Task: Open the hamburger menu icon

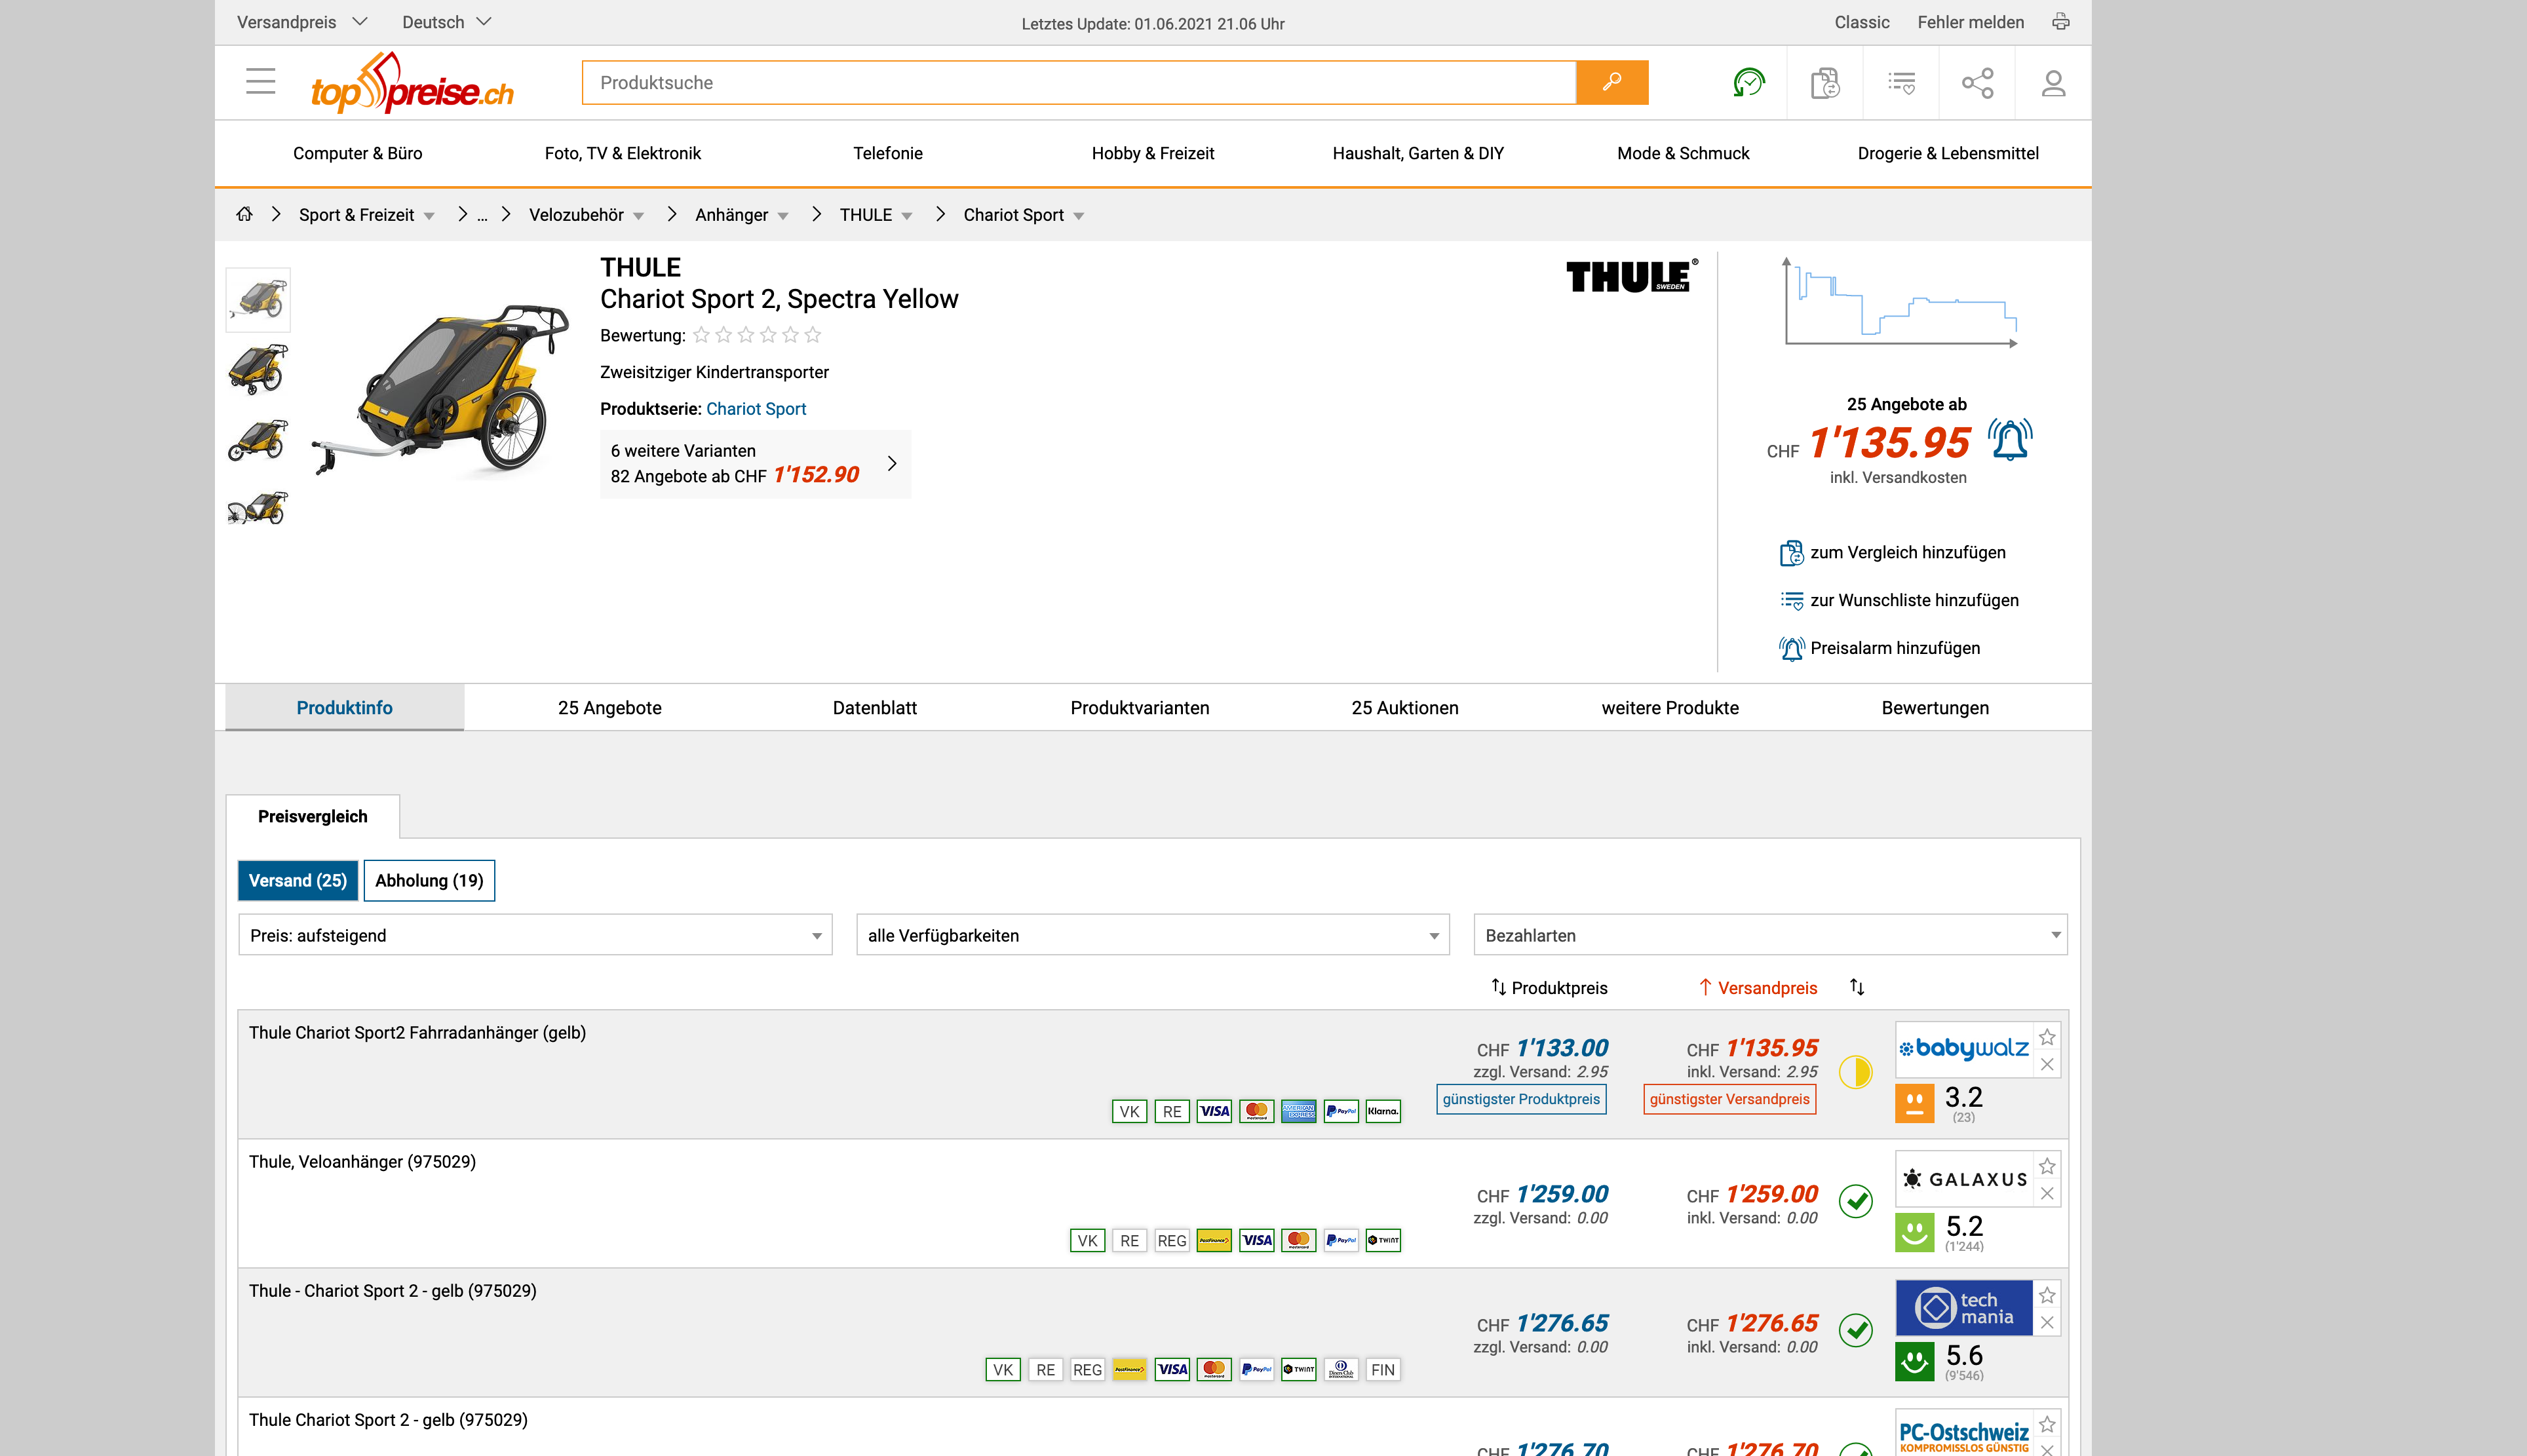Action: point(260,82)
